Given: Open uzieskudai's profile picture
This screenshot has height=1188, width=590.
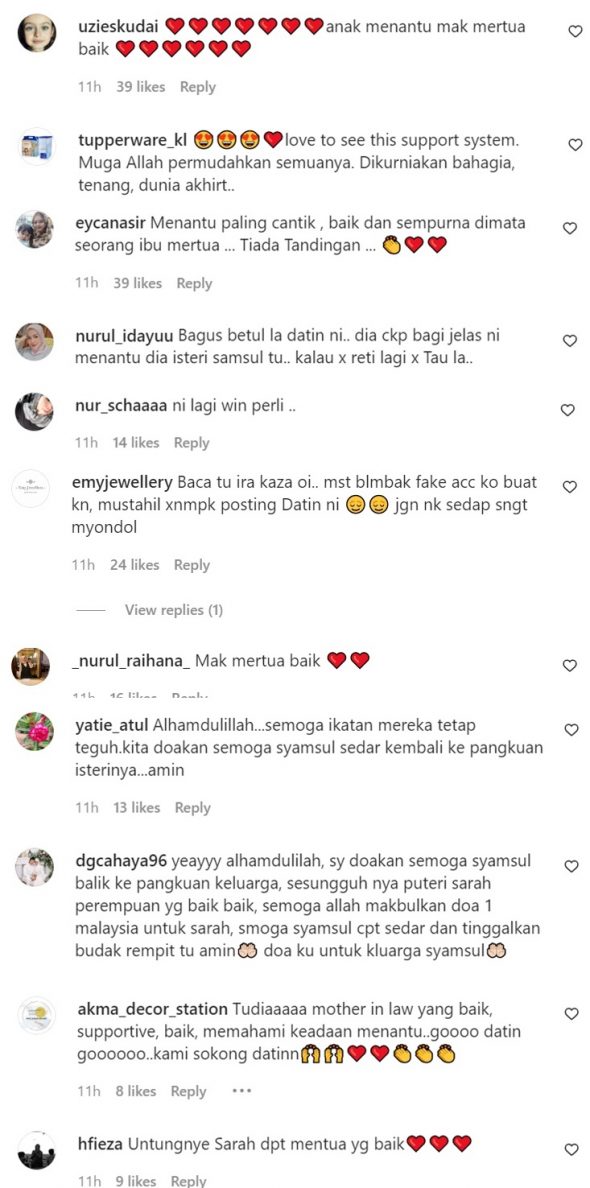Looking at the screenshot, I should 36,33.
